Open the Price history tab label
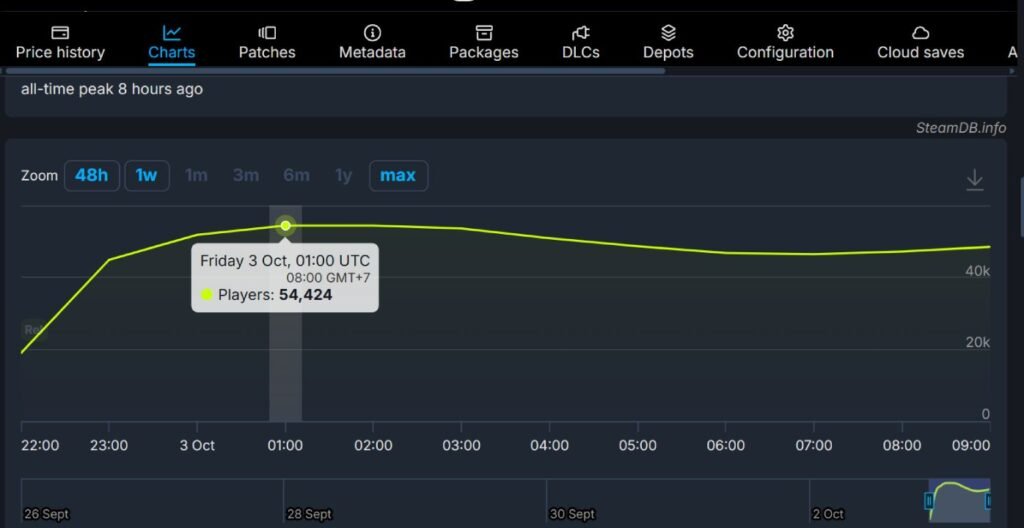 point(60,52)
